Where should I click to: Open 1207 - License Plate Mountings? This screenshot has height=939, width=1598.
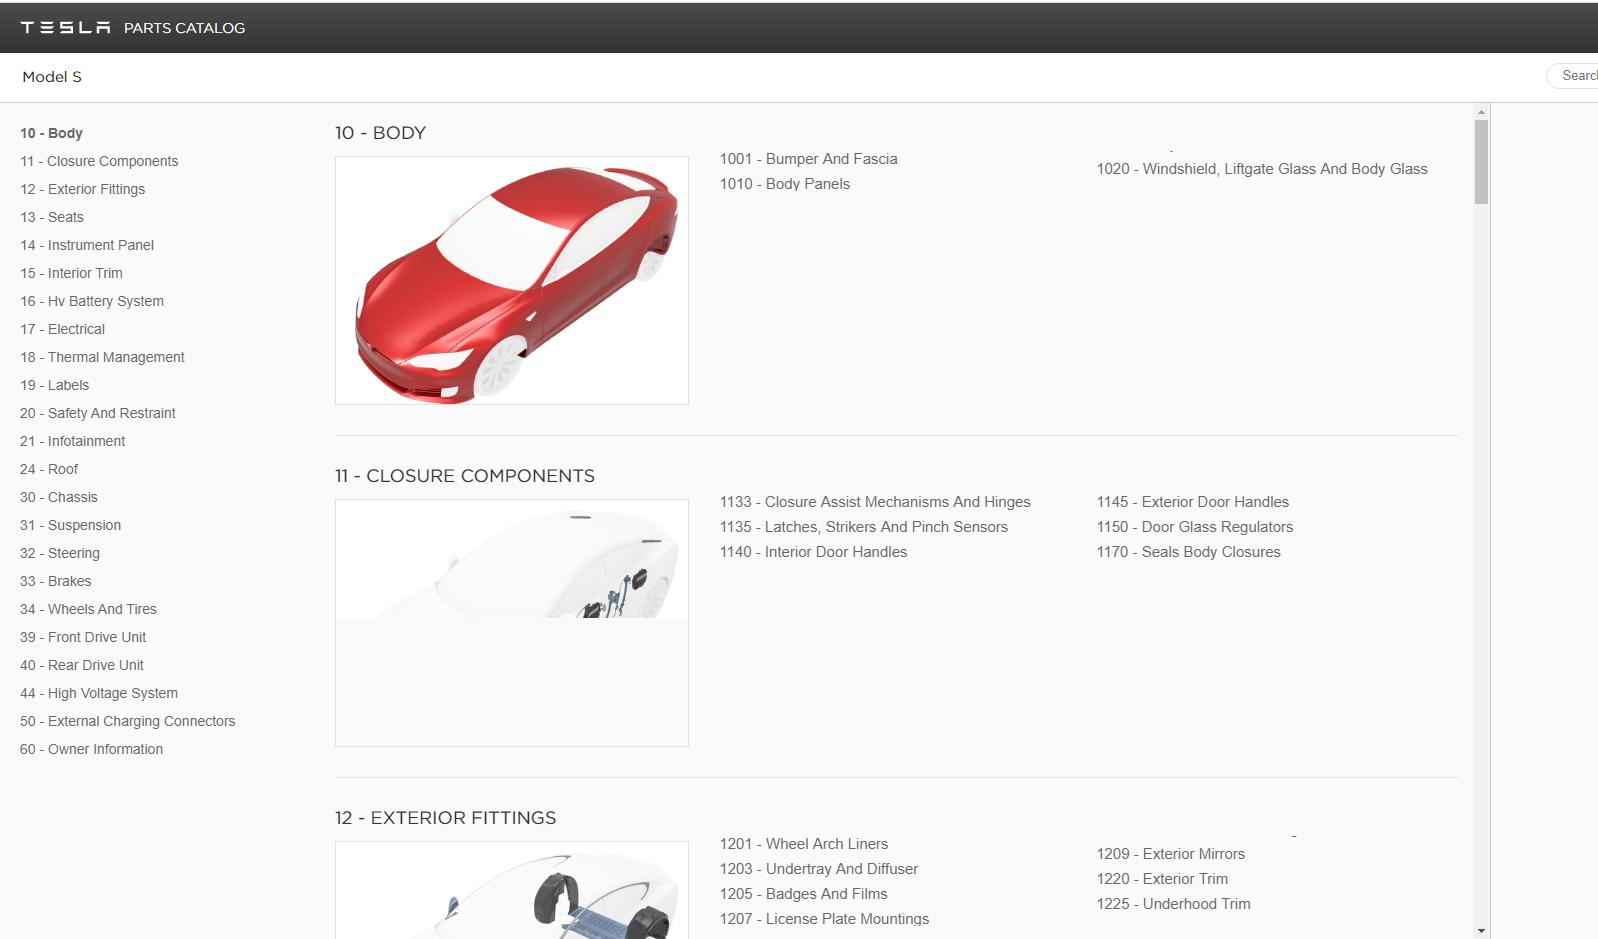click(824, 919)
